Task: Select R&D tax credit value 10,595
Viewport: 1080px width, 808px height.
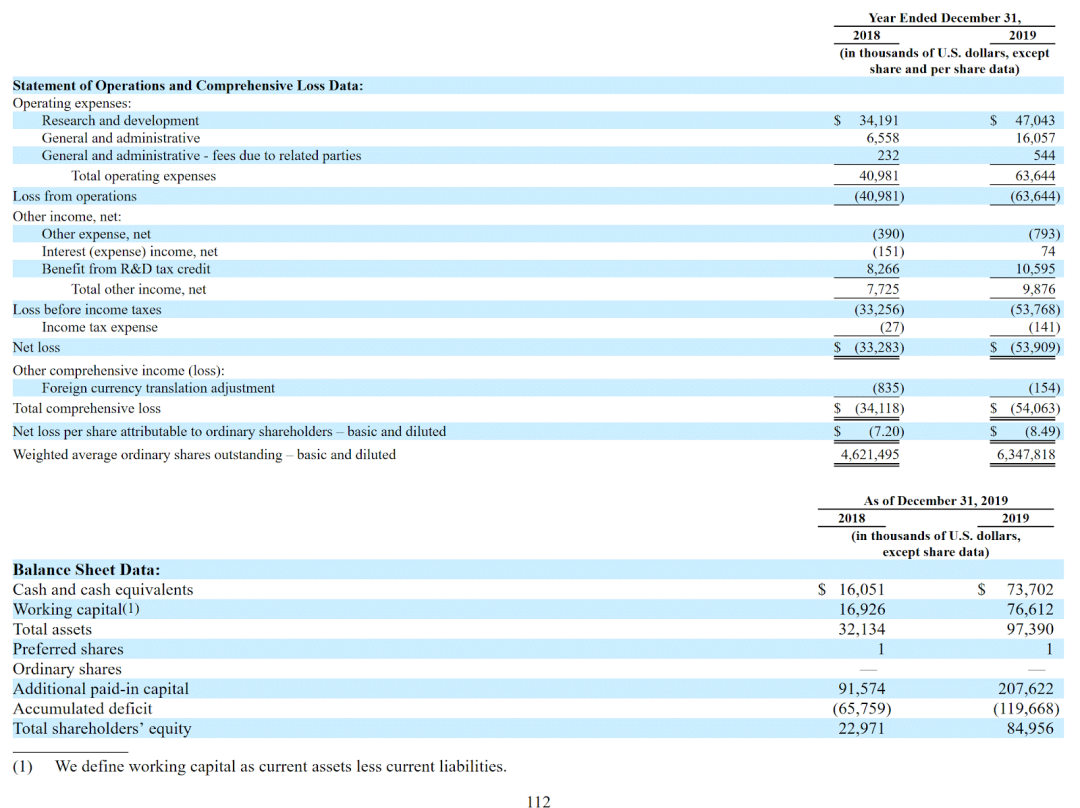Action: coord(1035,269)
